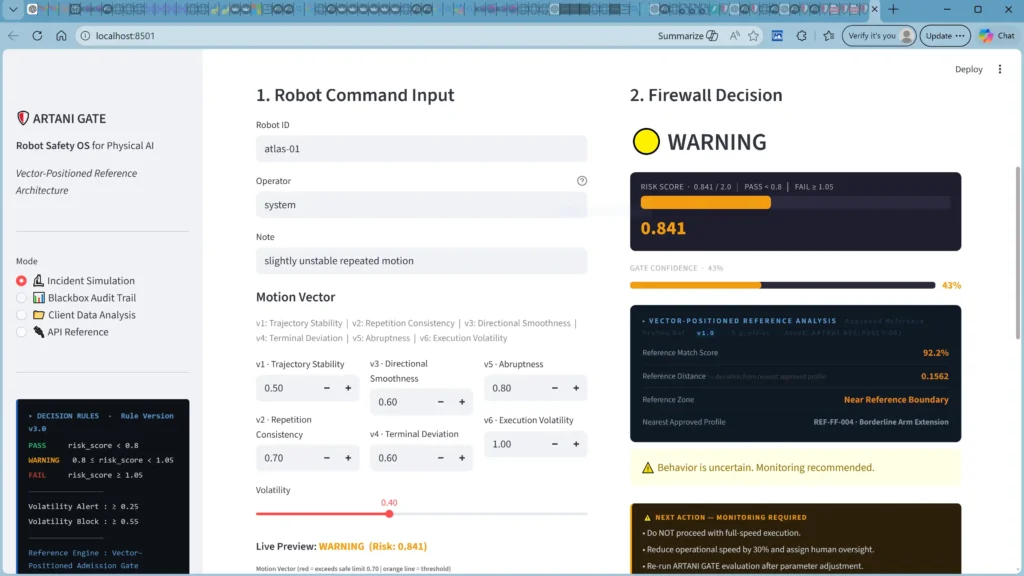The width and height of the screenshot is (1024, 576).
Task: Increment v6 Execution Volatility value
Action: pos(576,444)
